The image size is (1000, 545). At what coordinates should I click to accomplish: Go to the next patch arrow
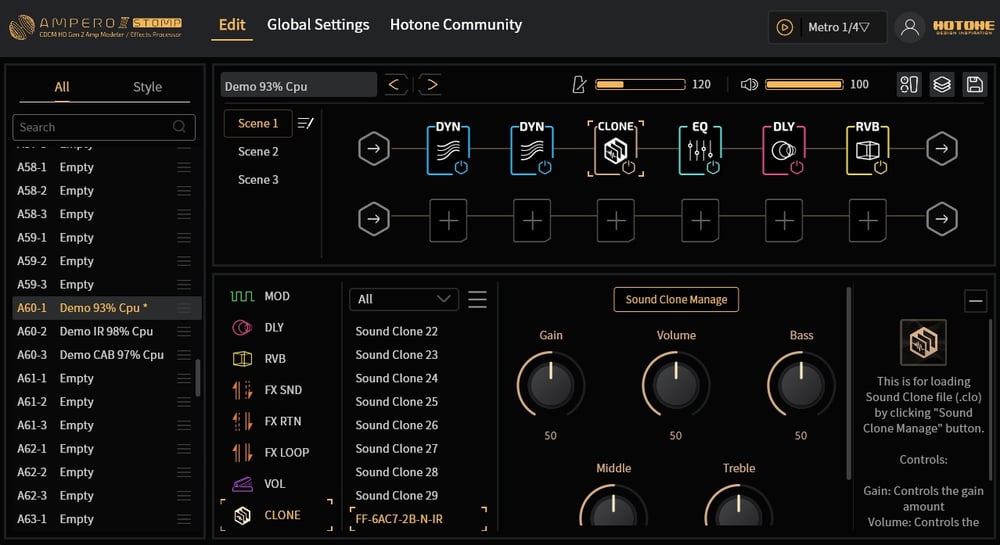(432, 84)
